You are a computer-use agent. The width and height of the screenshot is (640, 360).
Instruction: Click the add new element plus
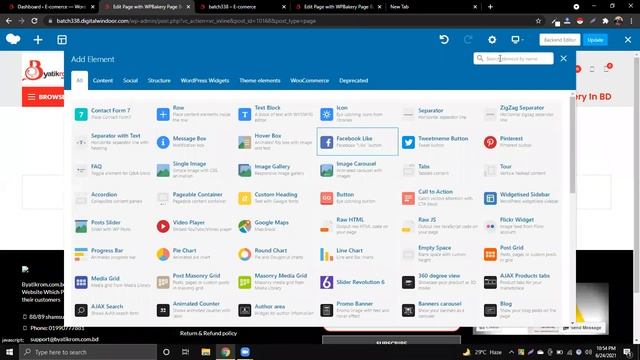click(38, 40)
